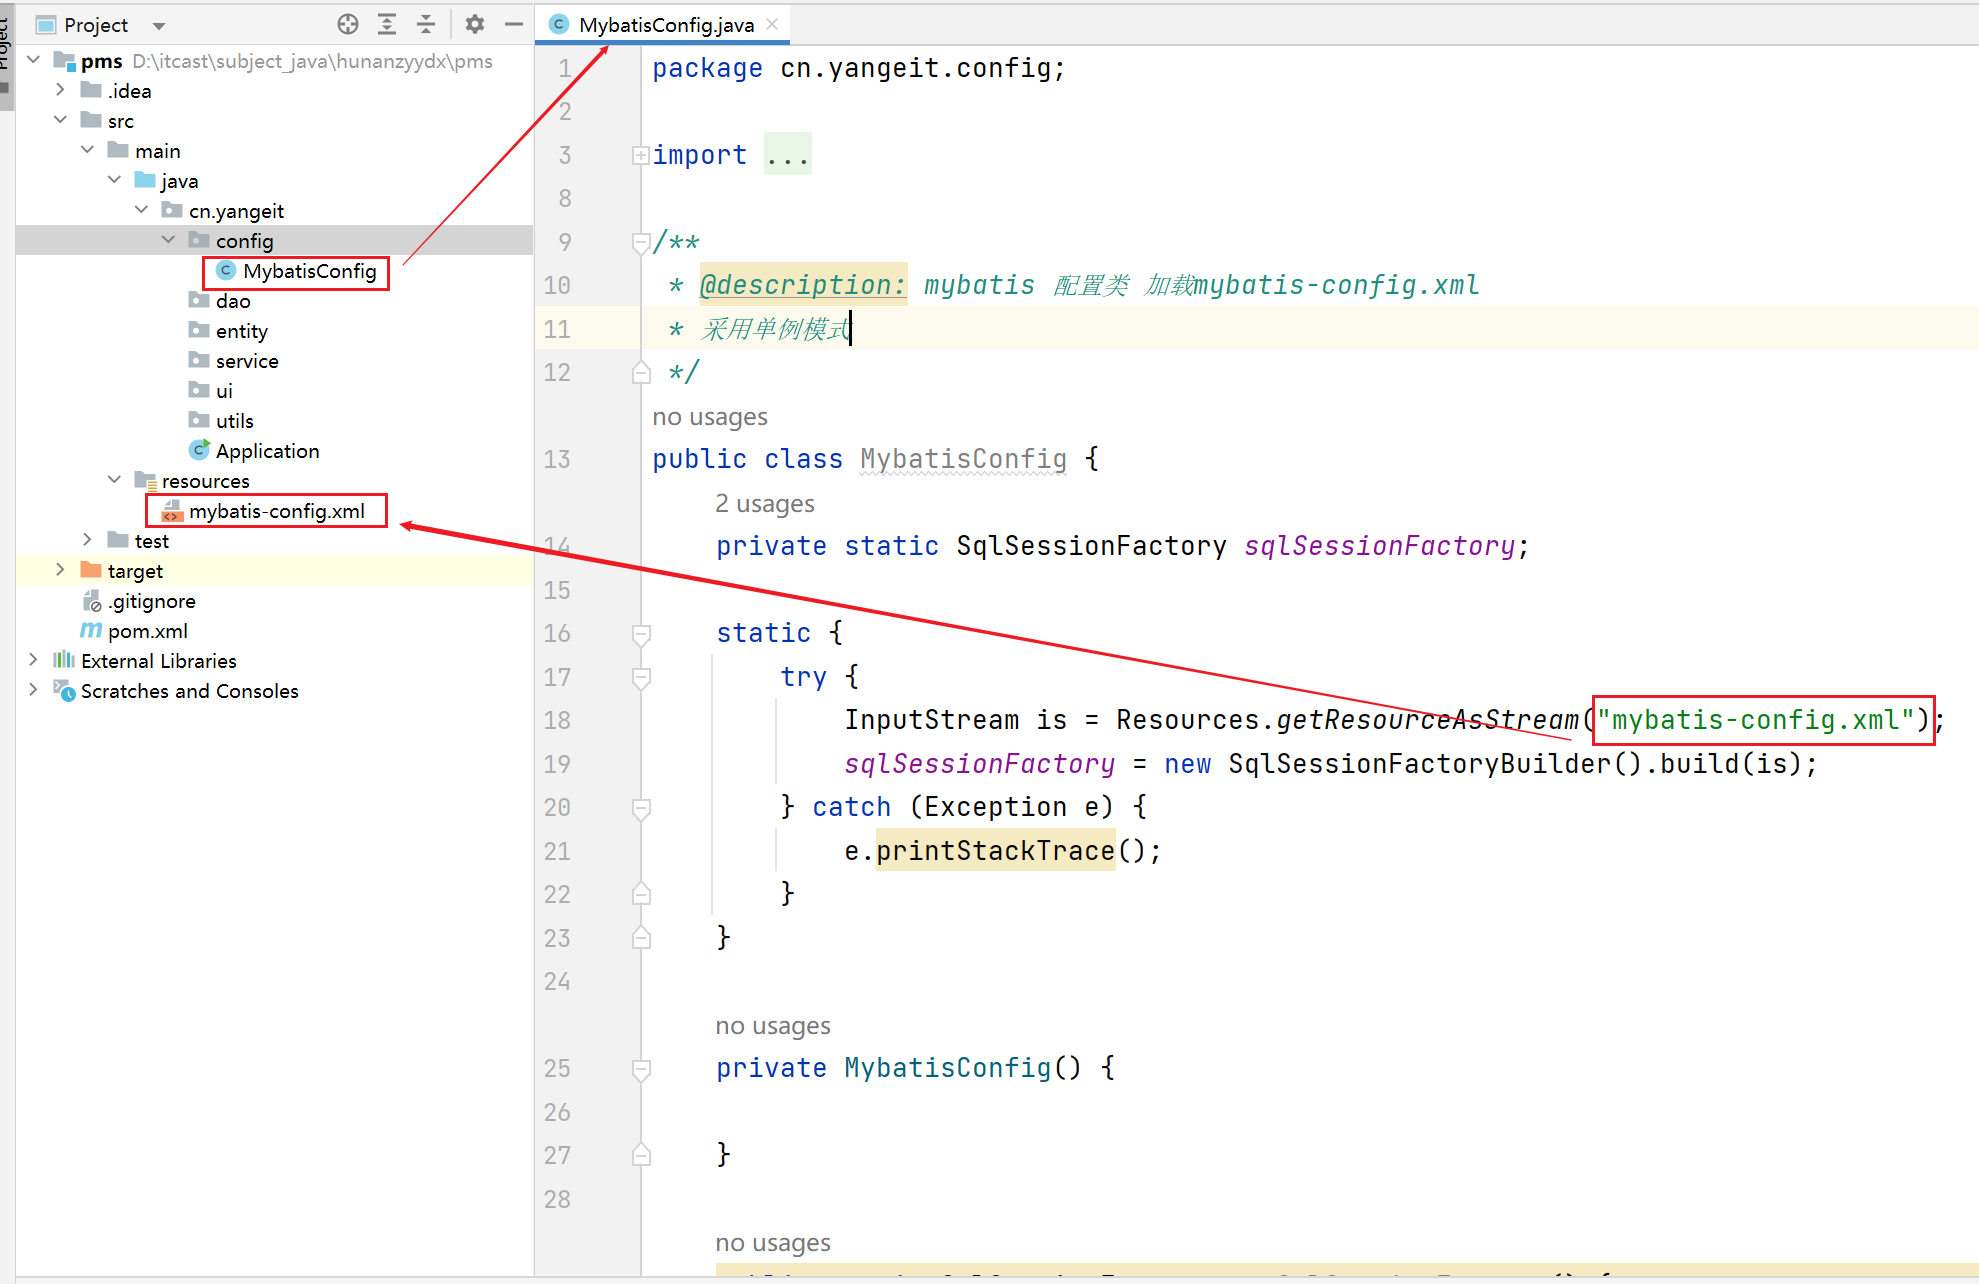
Task: Fold the static block at line 16
Action: [x=641, y=633]
